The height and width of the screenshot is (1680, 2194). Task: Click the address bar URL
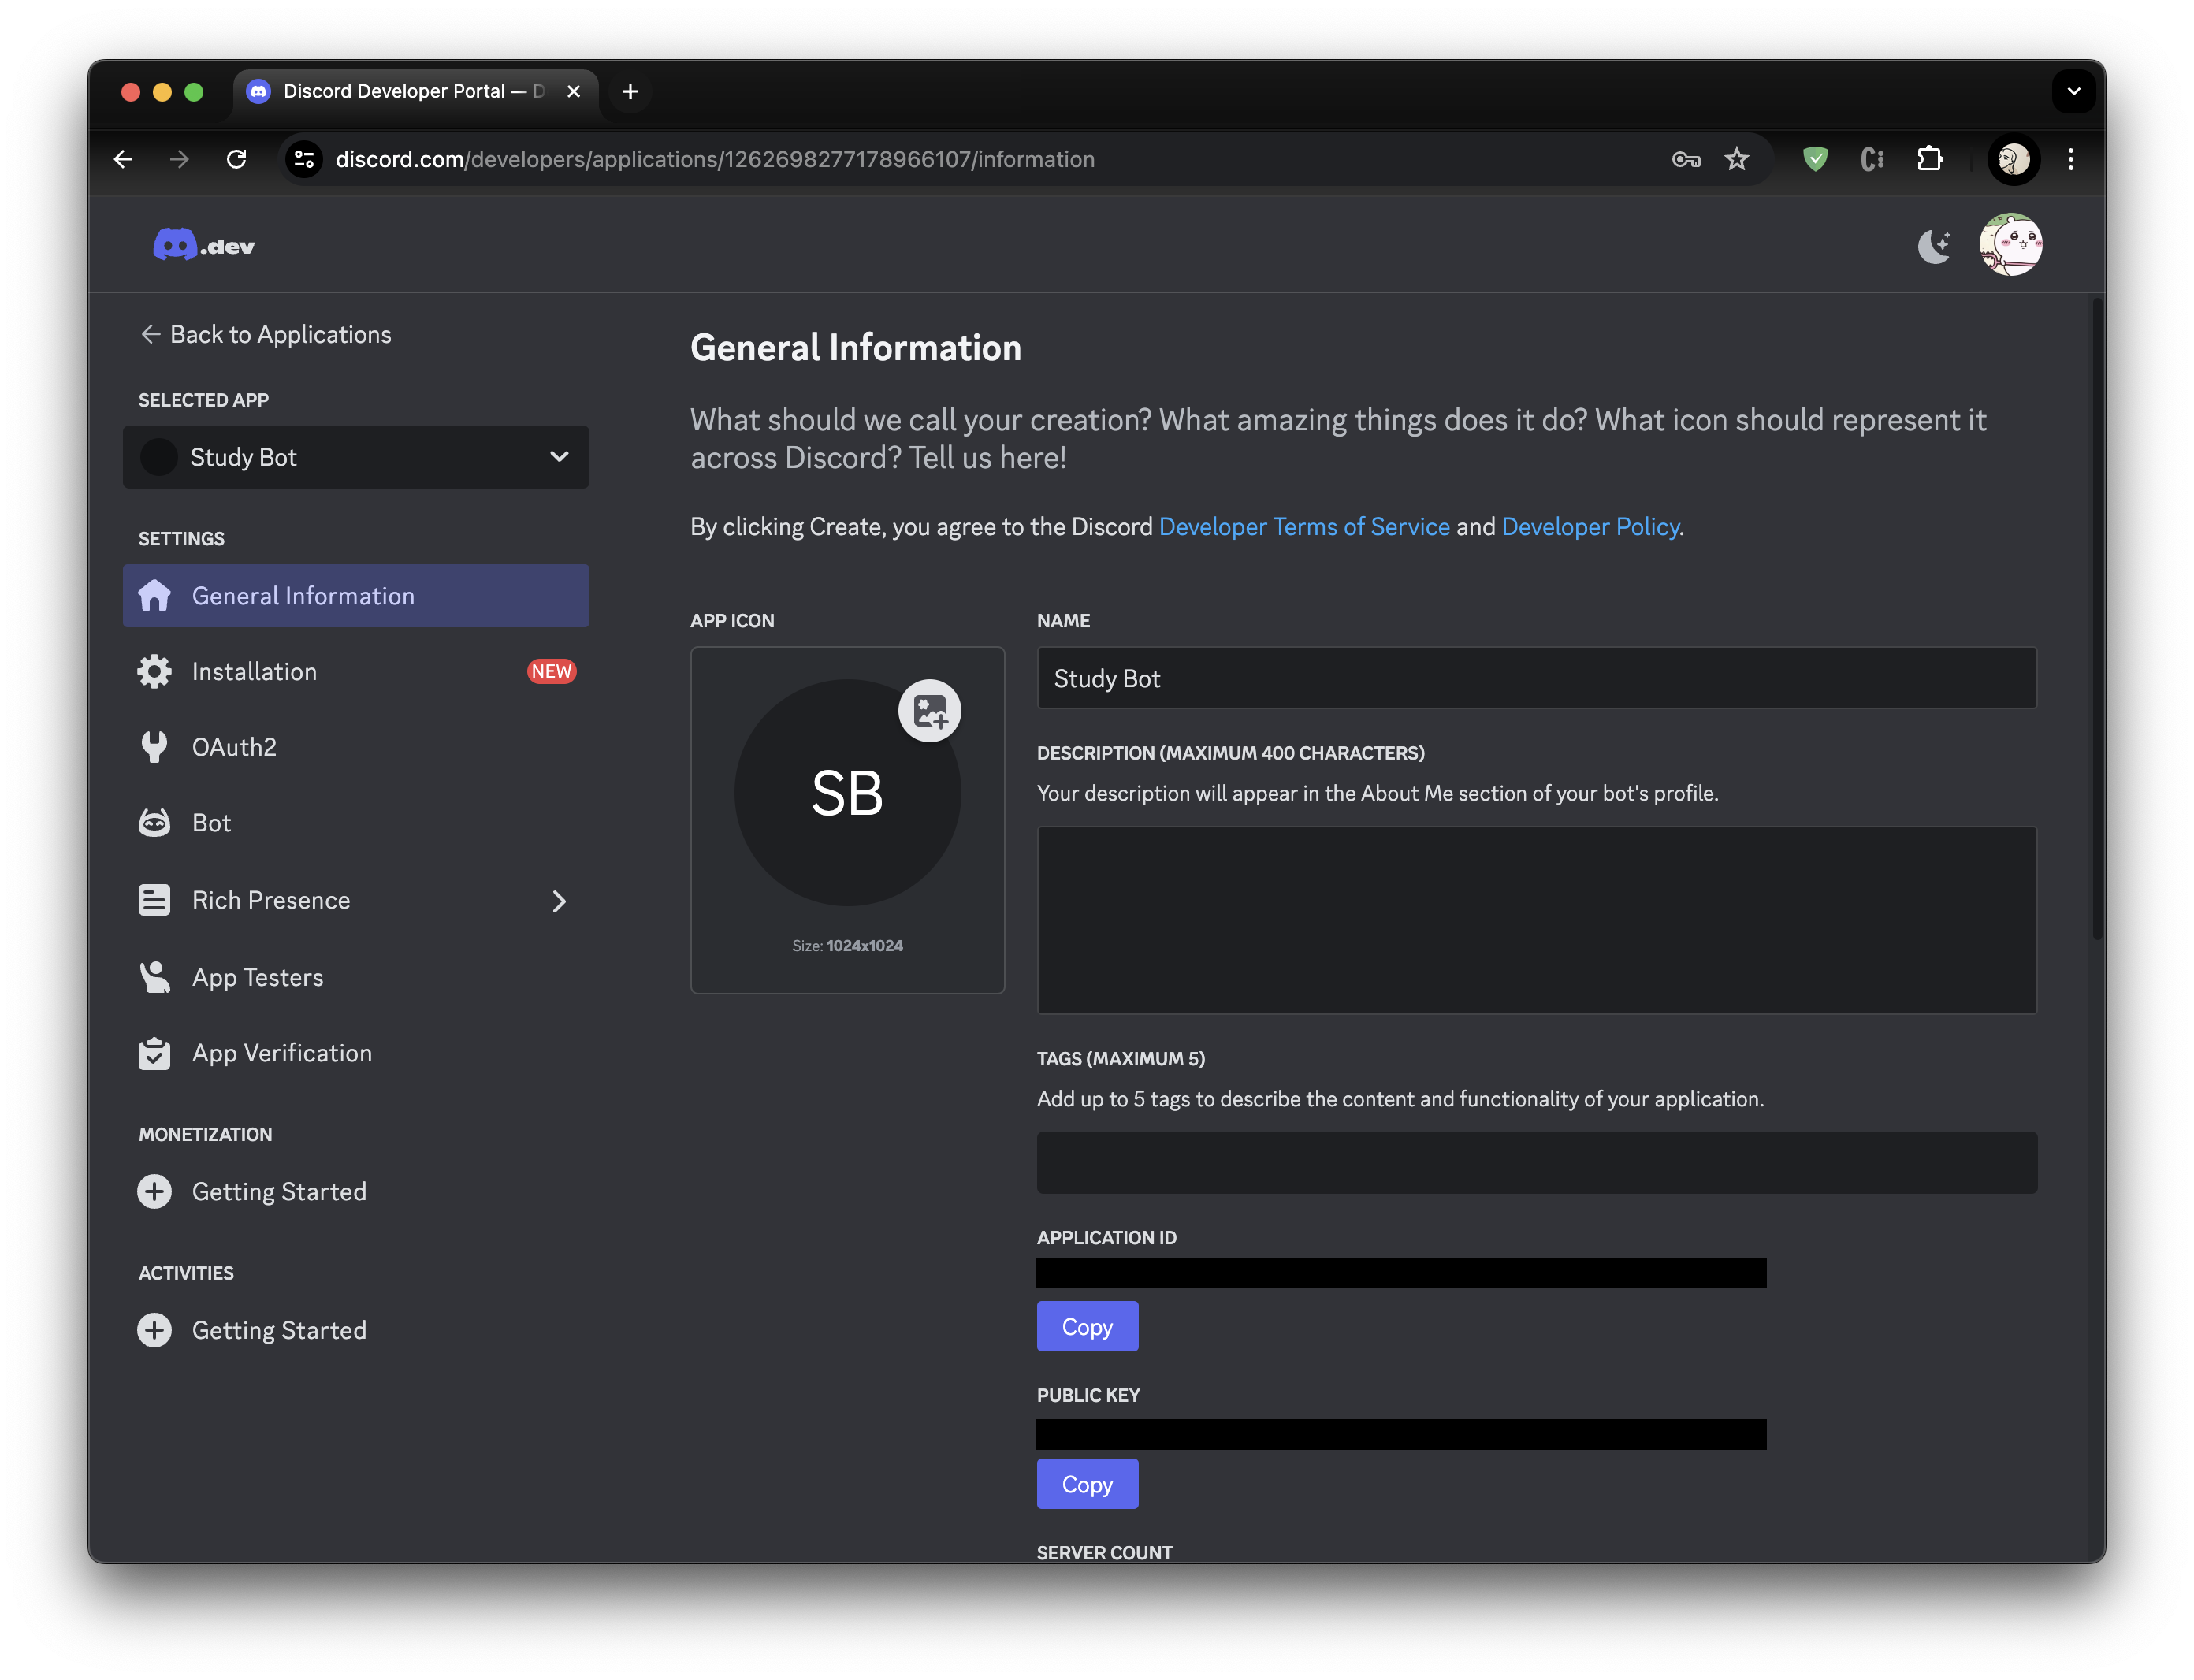(x=715, y=159)
